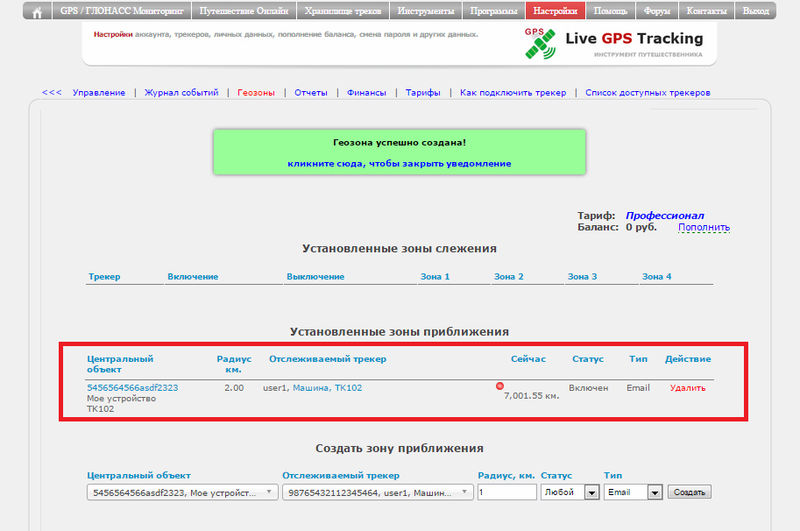Open the Финансы submenu item
800x531 pixels.
[x=366, y=92]
